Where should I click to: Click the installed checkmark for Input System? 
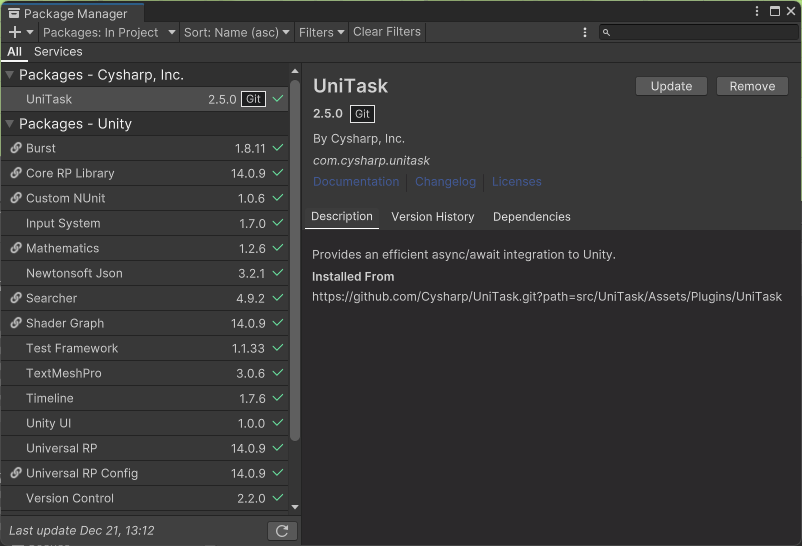(278, 223)
